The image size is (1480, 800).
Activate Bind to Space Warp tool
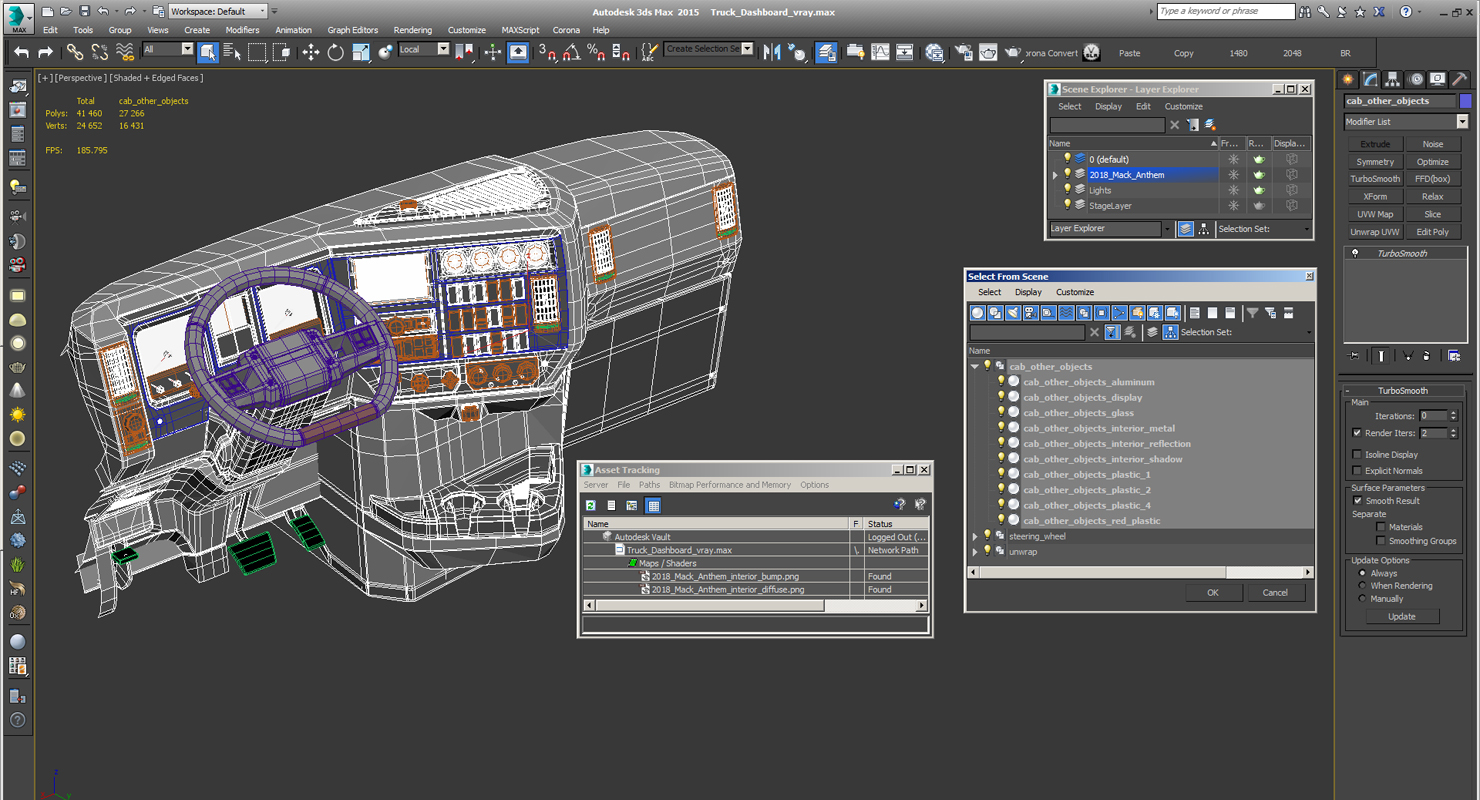click(x=125, y=52)
